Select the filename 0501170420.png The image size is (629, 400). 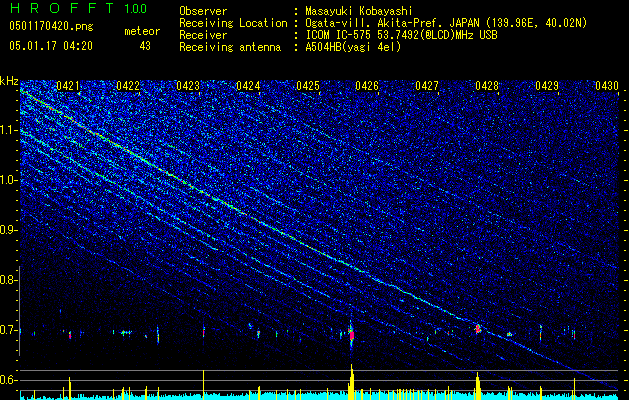[x=51, y=27]
